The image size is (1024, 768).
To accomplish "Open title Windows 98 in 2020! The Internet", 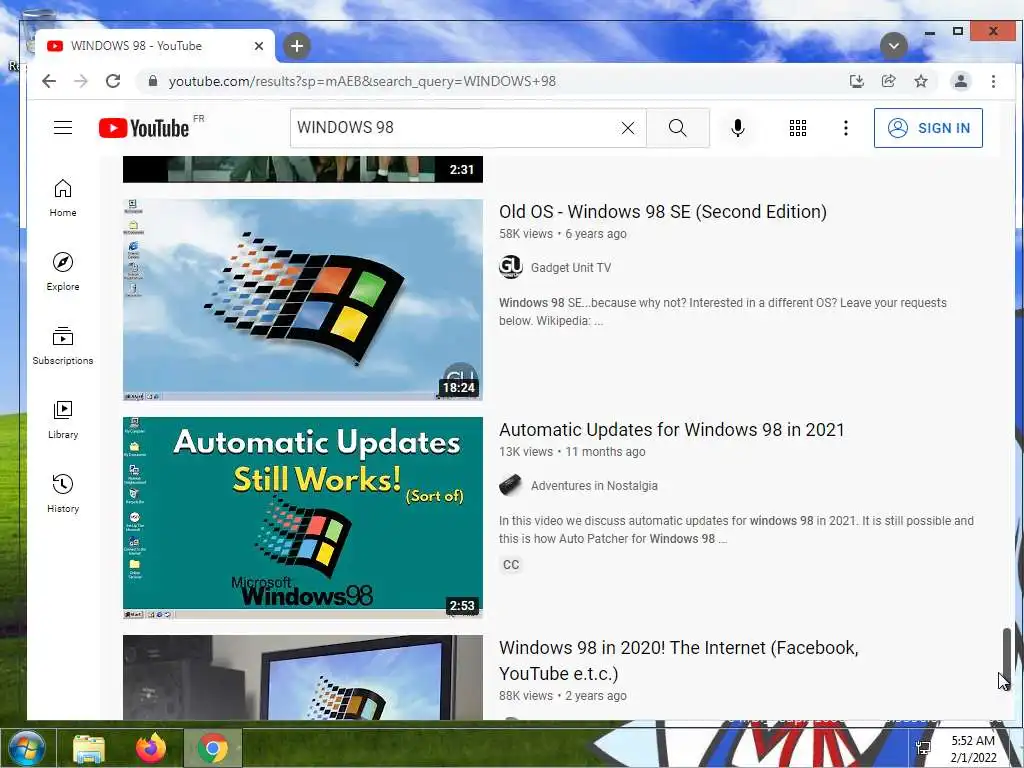I will (679, 660).
